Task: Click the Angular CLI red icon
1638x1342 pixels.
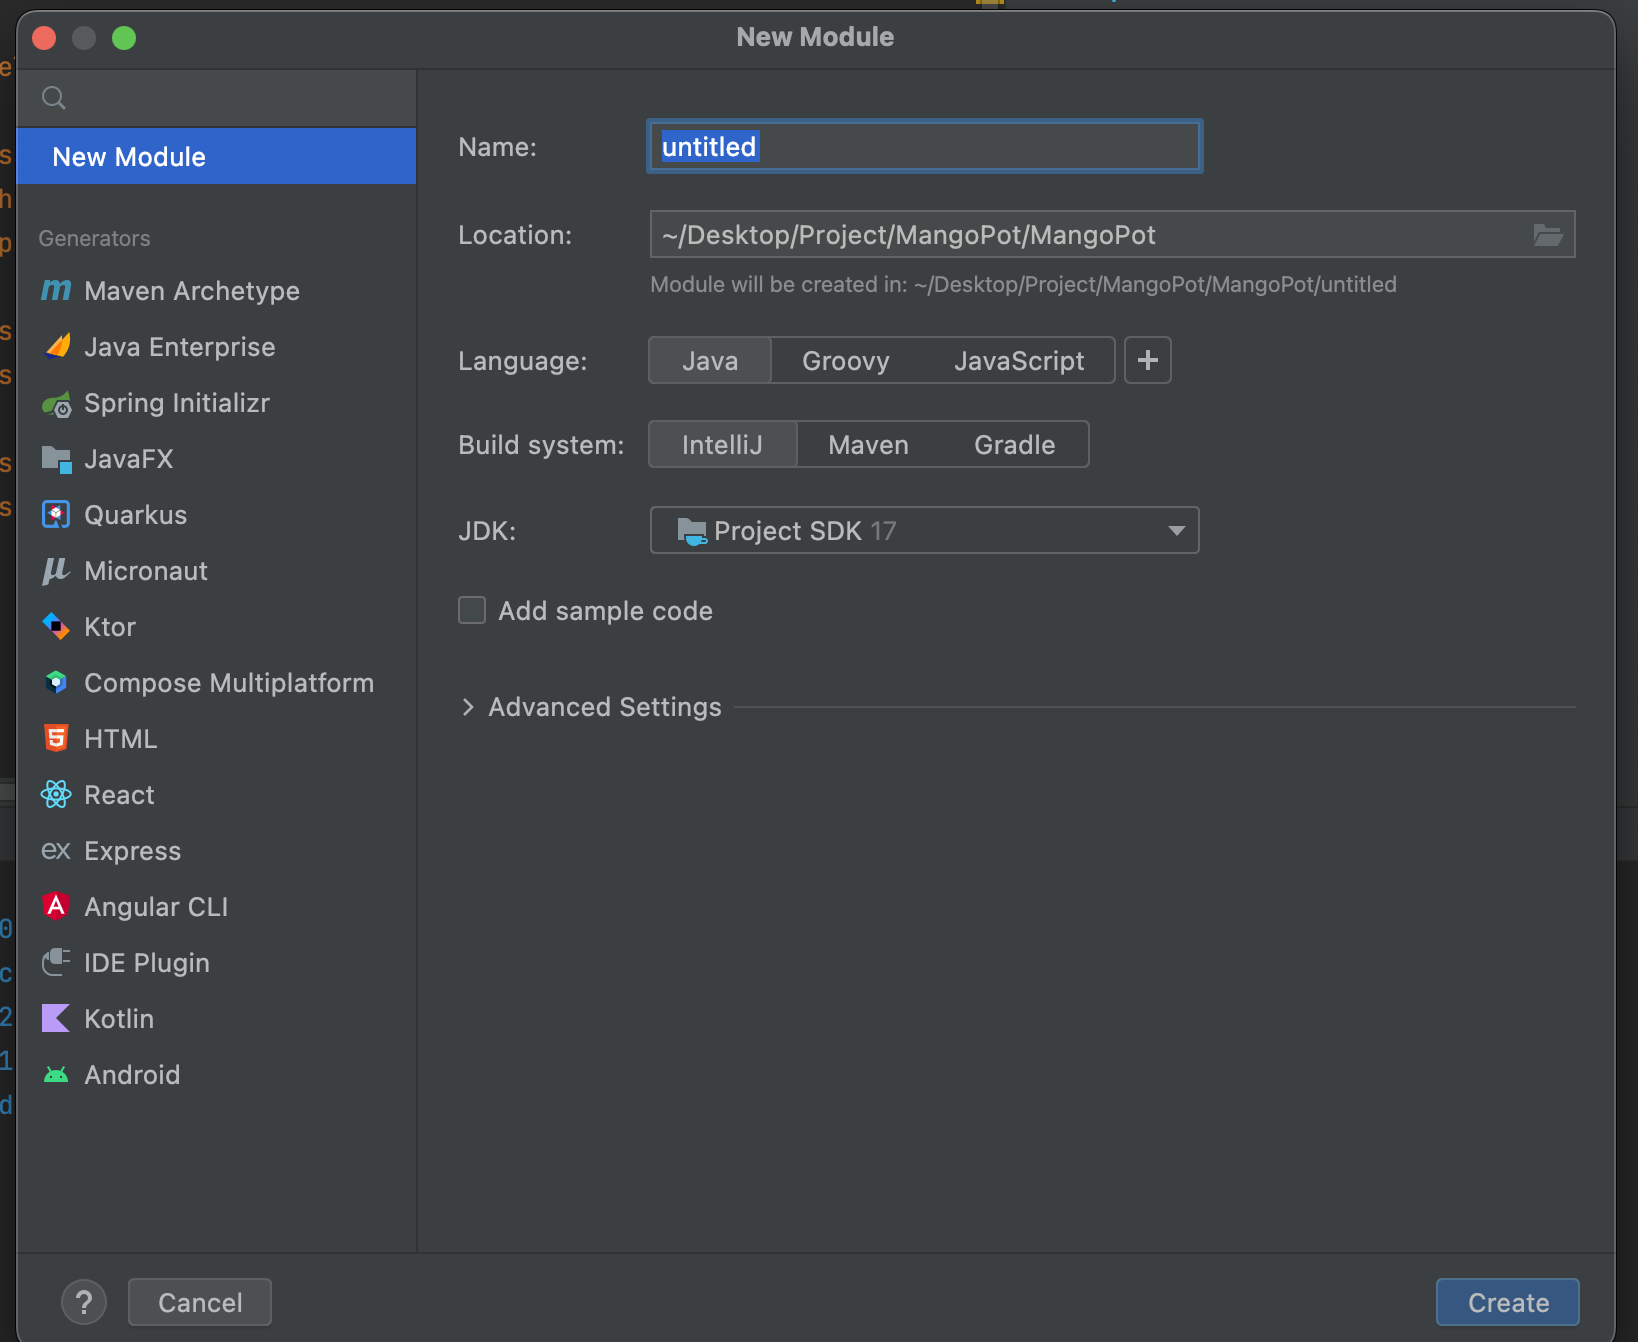Action: 56,906
